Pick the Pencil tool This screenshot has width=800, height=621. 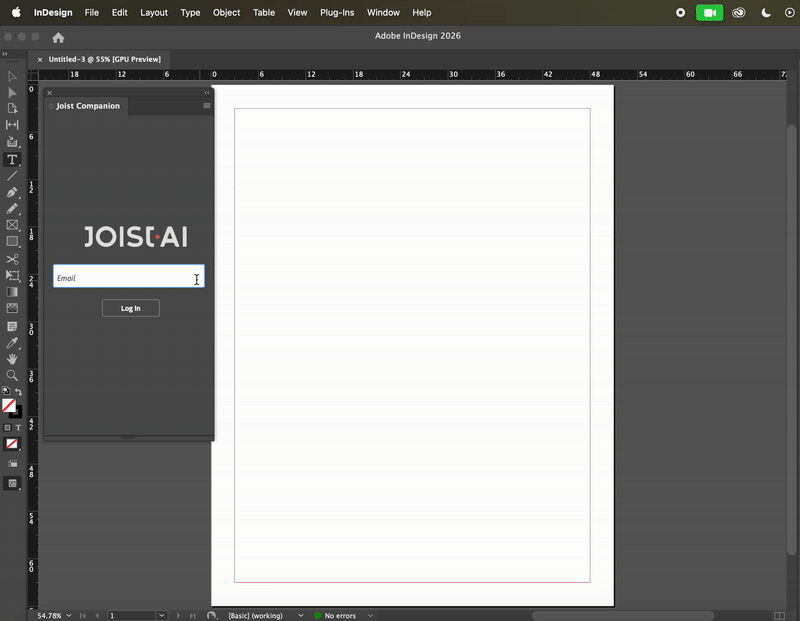(12, 209)
